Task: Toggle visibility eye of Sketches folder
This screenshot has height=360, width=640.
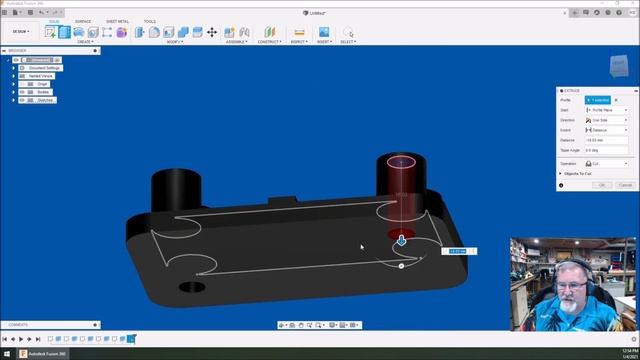Action: pos(22,100)
